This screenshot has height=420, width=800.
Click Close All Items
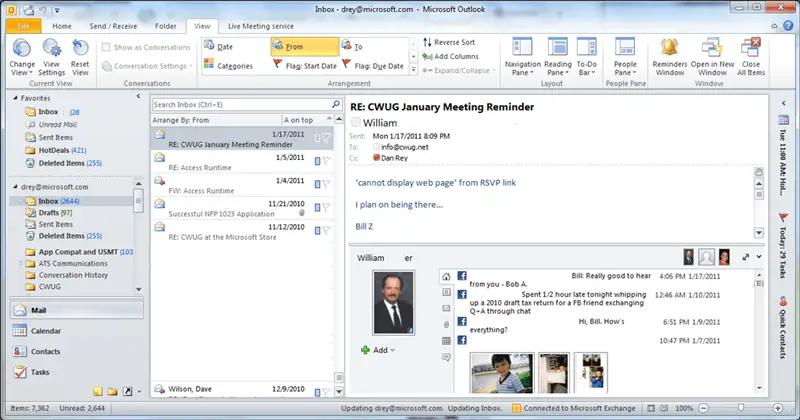[751, 57]
